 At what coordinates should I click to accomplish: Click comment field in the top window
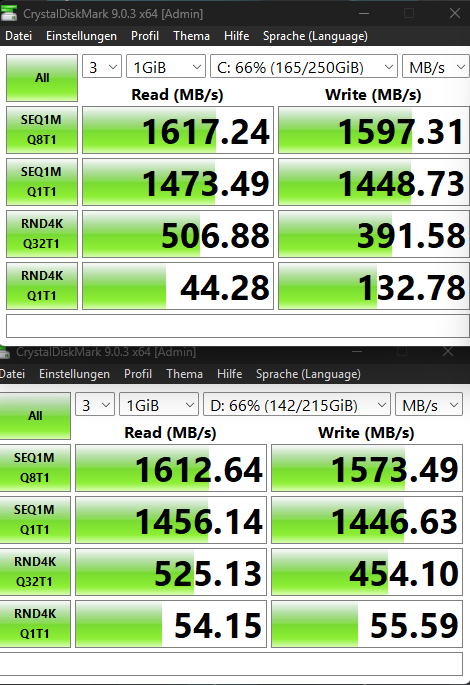coord(238,326)
